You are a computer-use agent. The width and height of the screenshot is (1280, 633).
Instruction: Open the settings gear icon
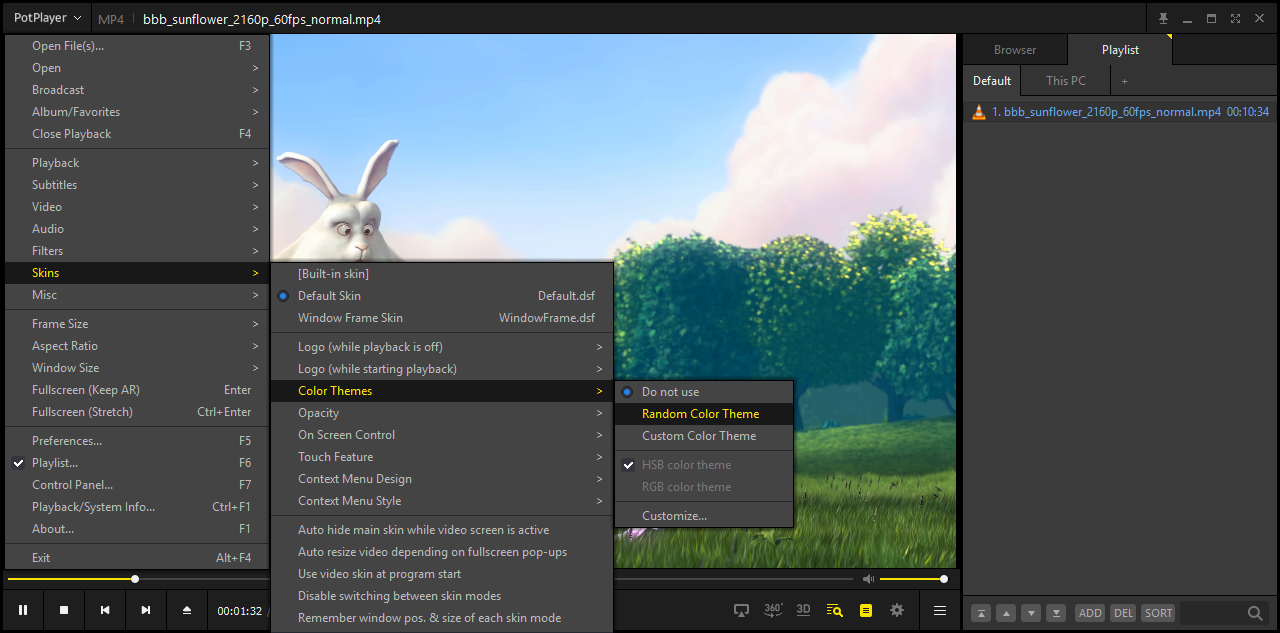coord(897,610)
